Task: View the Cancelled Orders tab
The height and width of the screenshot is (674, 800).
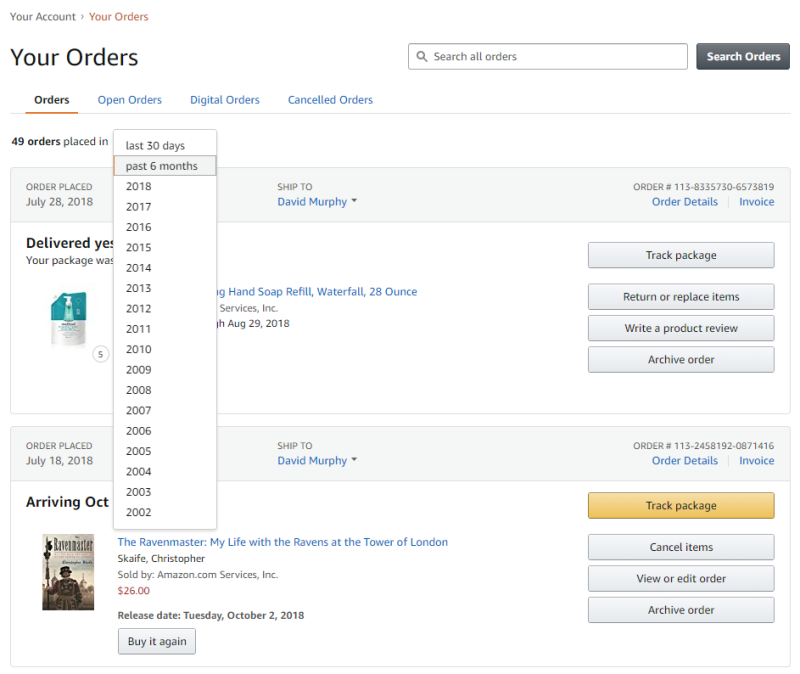Action: click(x=330, y=100)
